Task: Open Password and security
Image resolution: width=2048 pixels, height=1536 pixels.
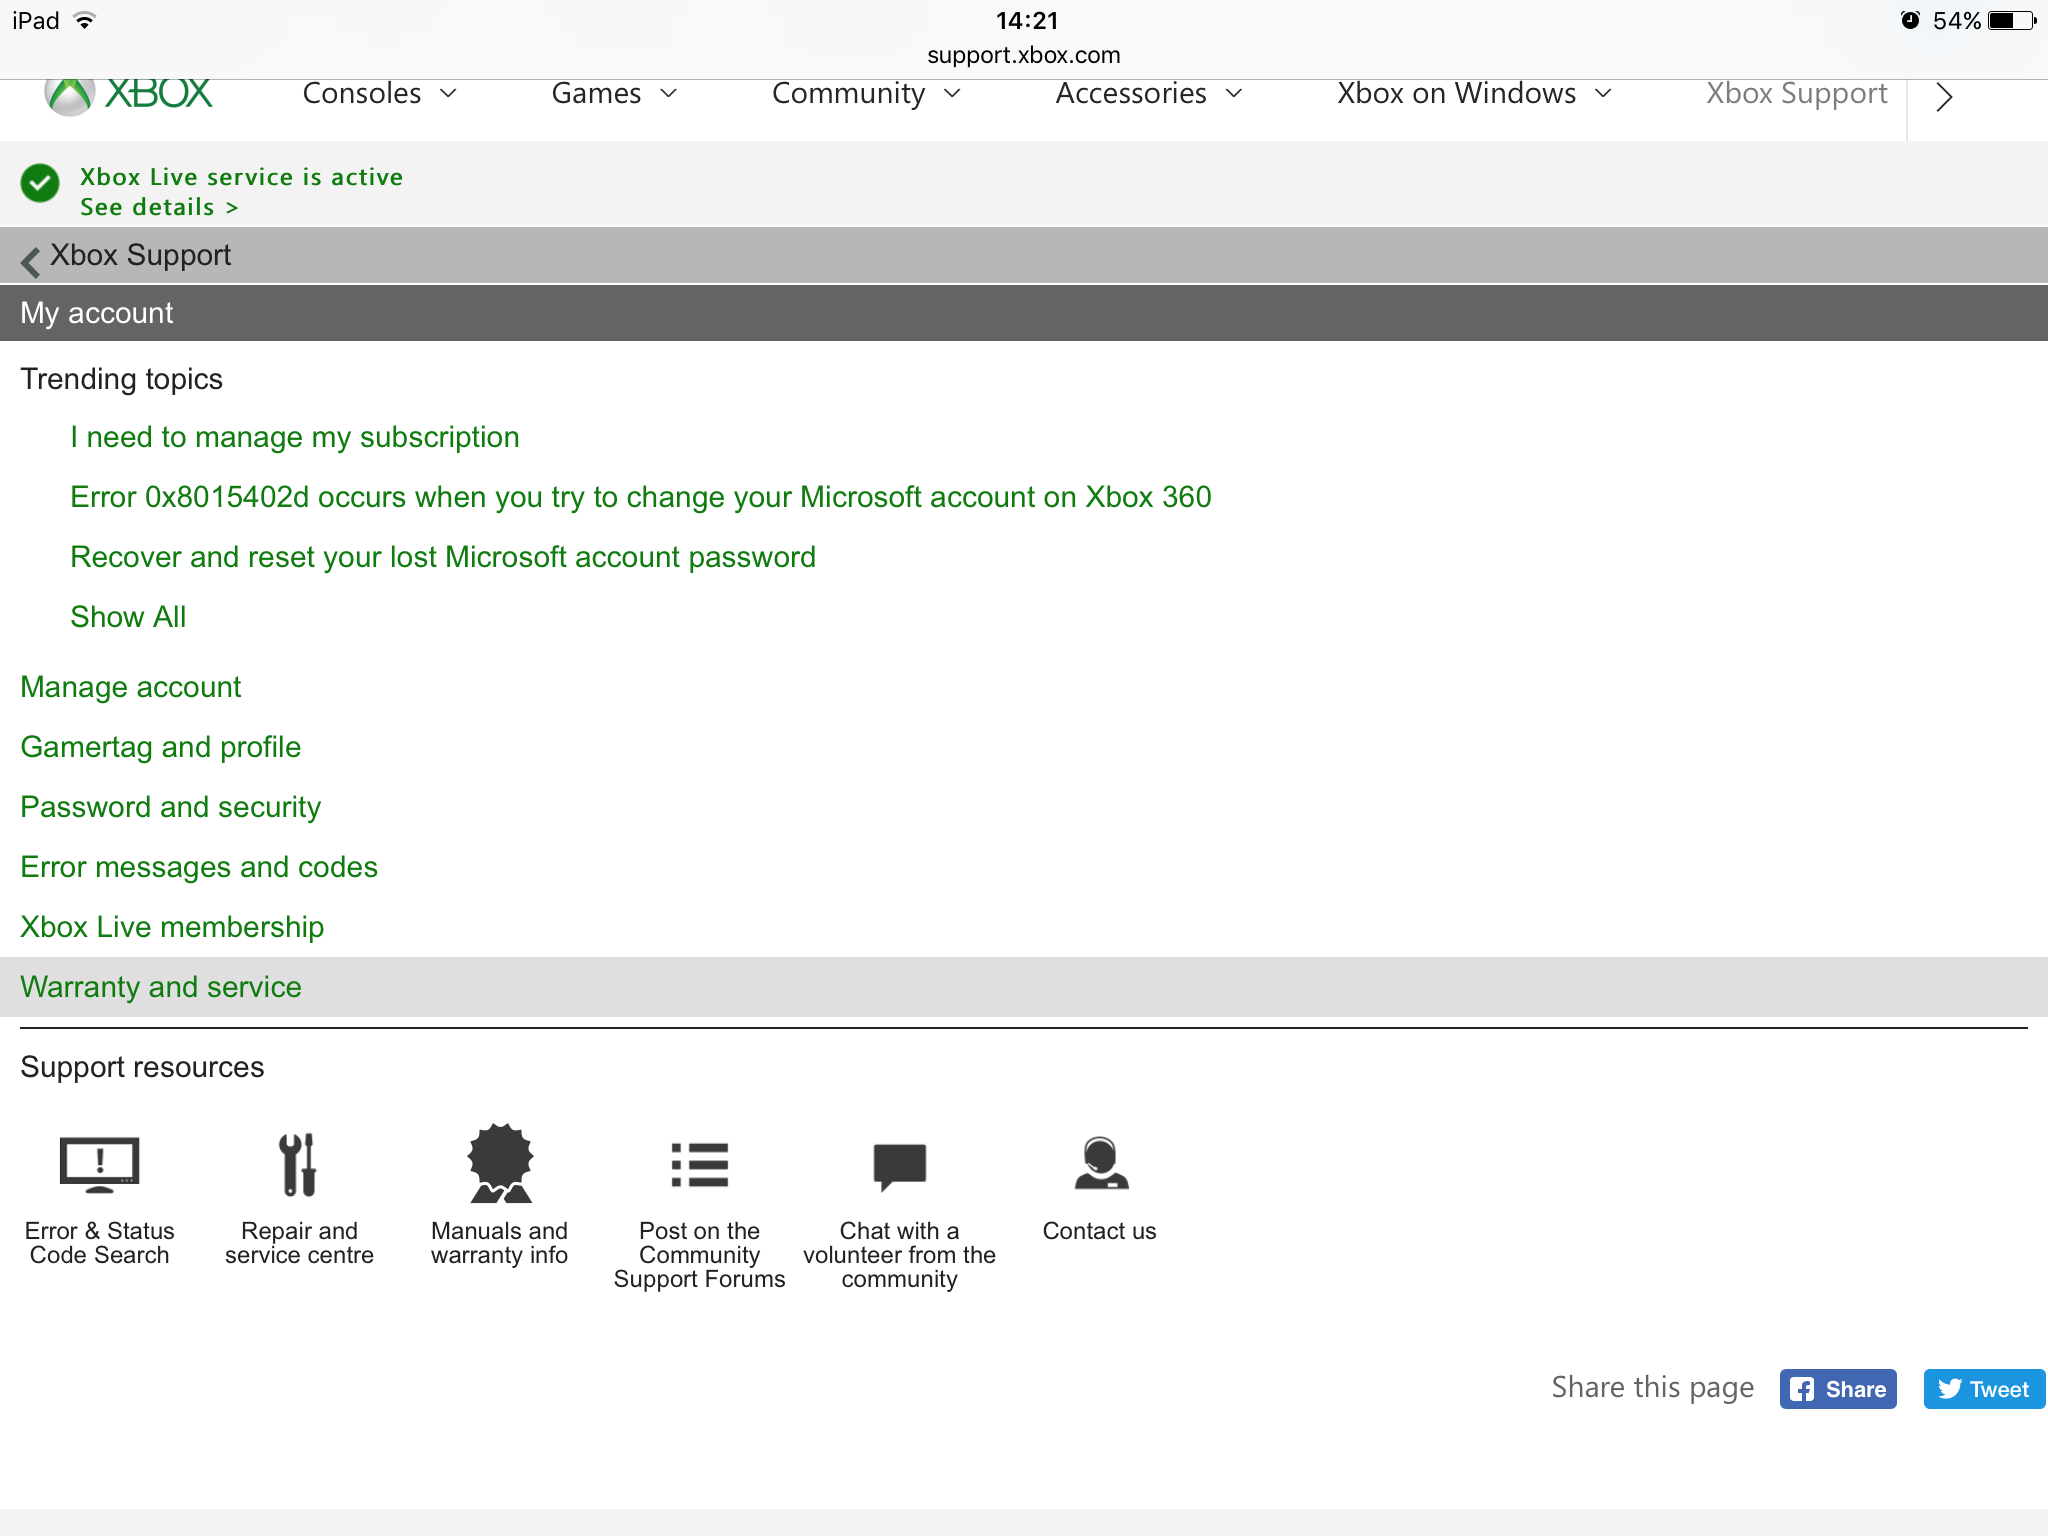Action: tap(171, 807)
